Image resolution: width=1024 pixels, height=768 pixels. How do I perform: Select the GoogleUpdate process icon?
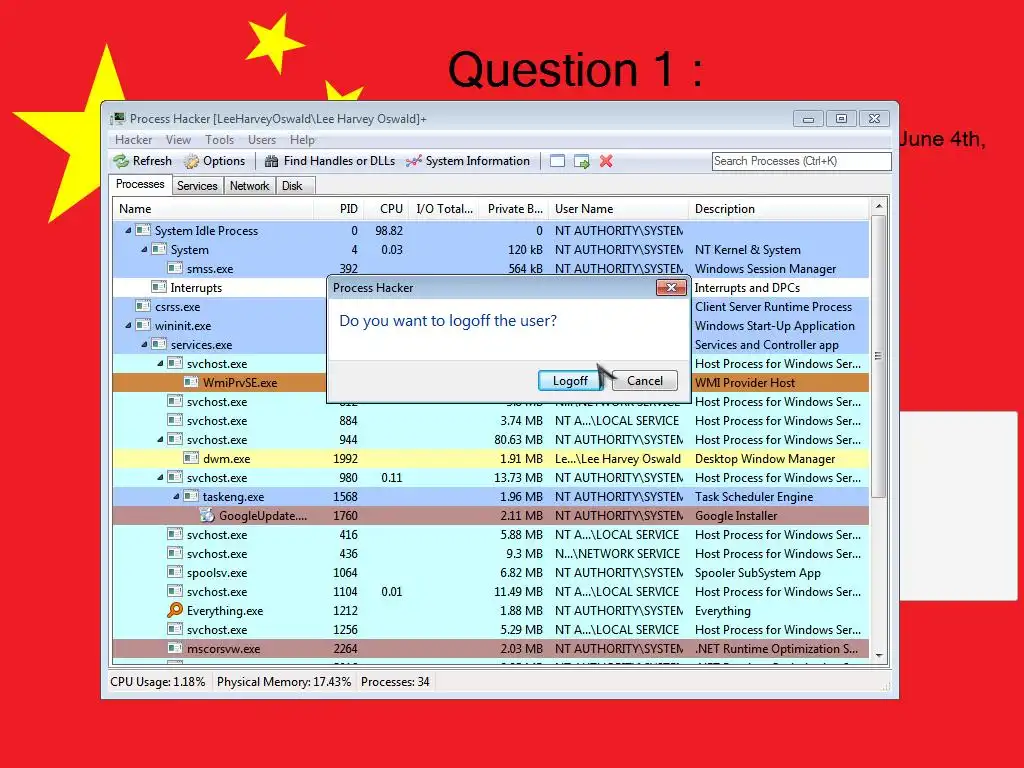(207, 516)
